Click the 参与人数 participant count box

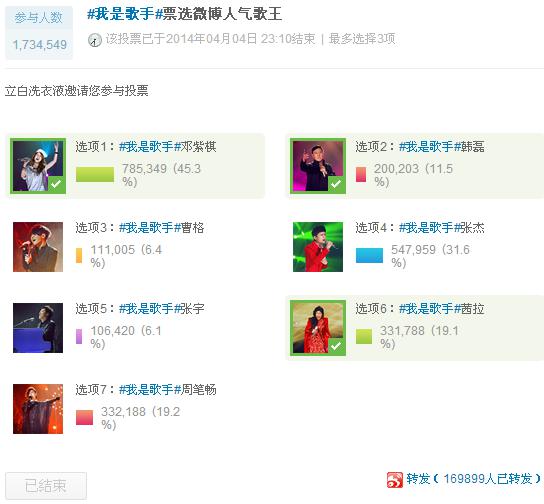39,32
